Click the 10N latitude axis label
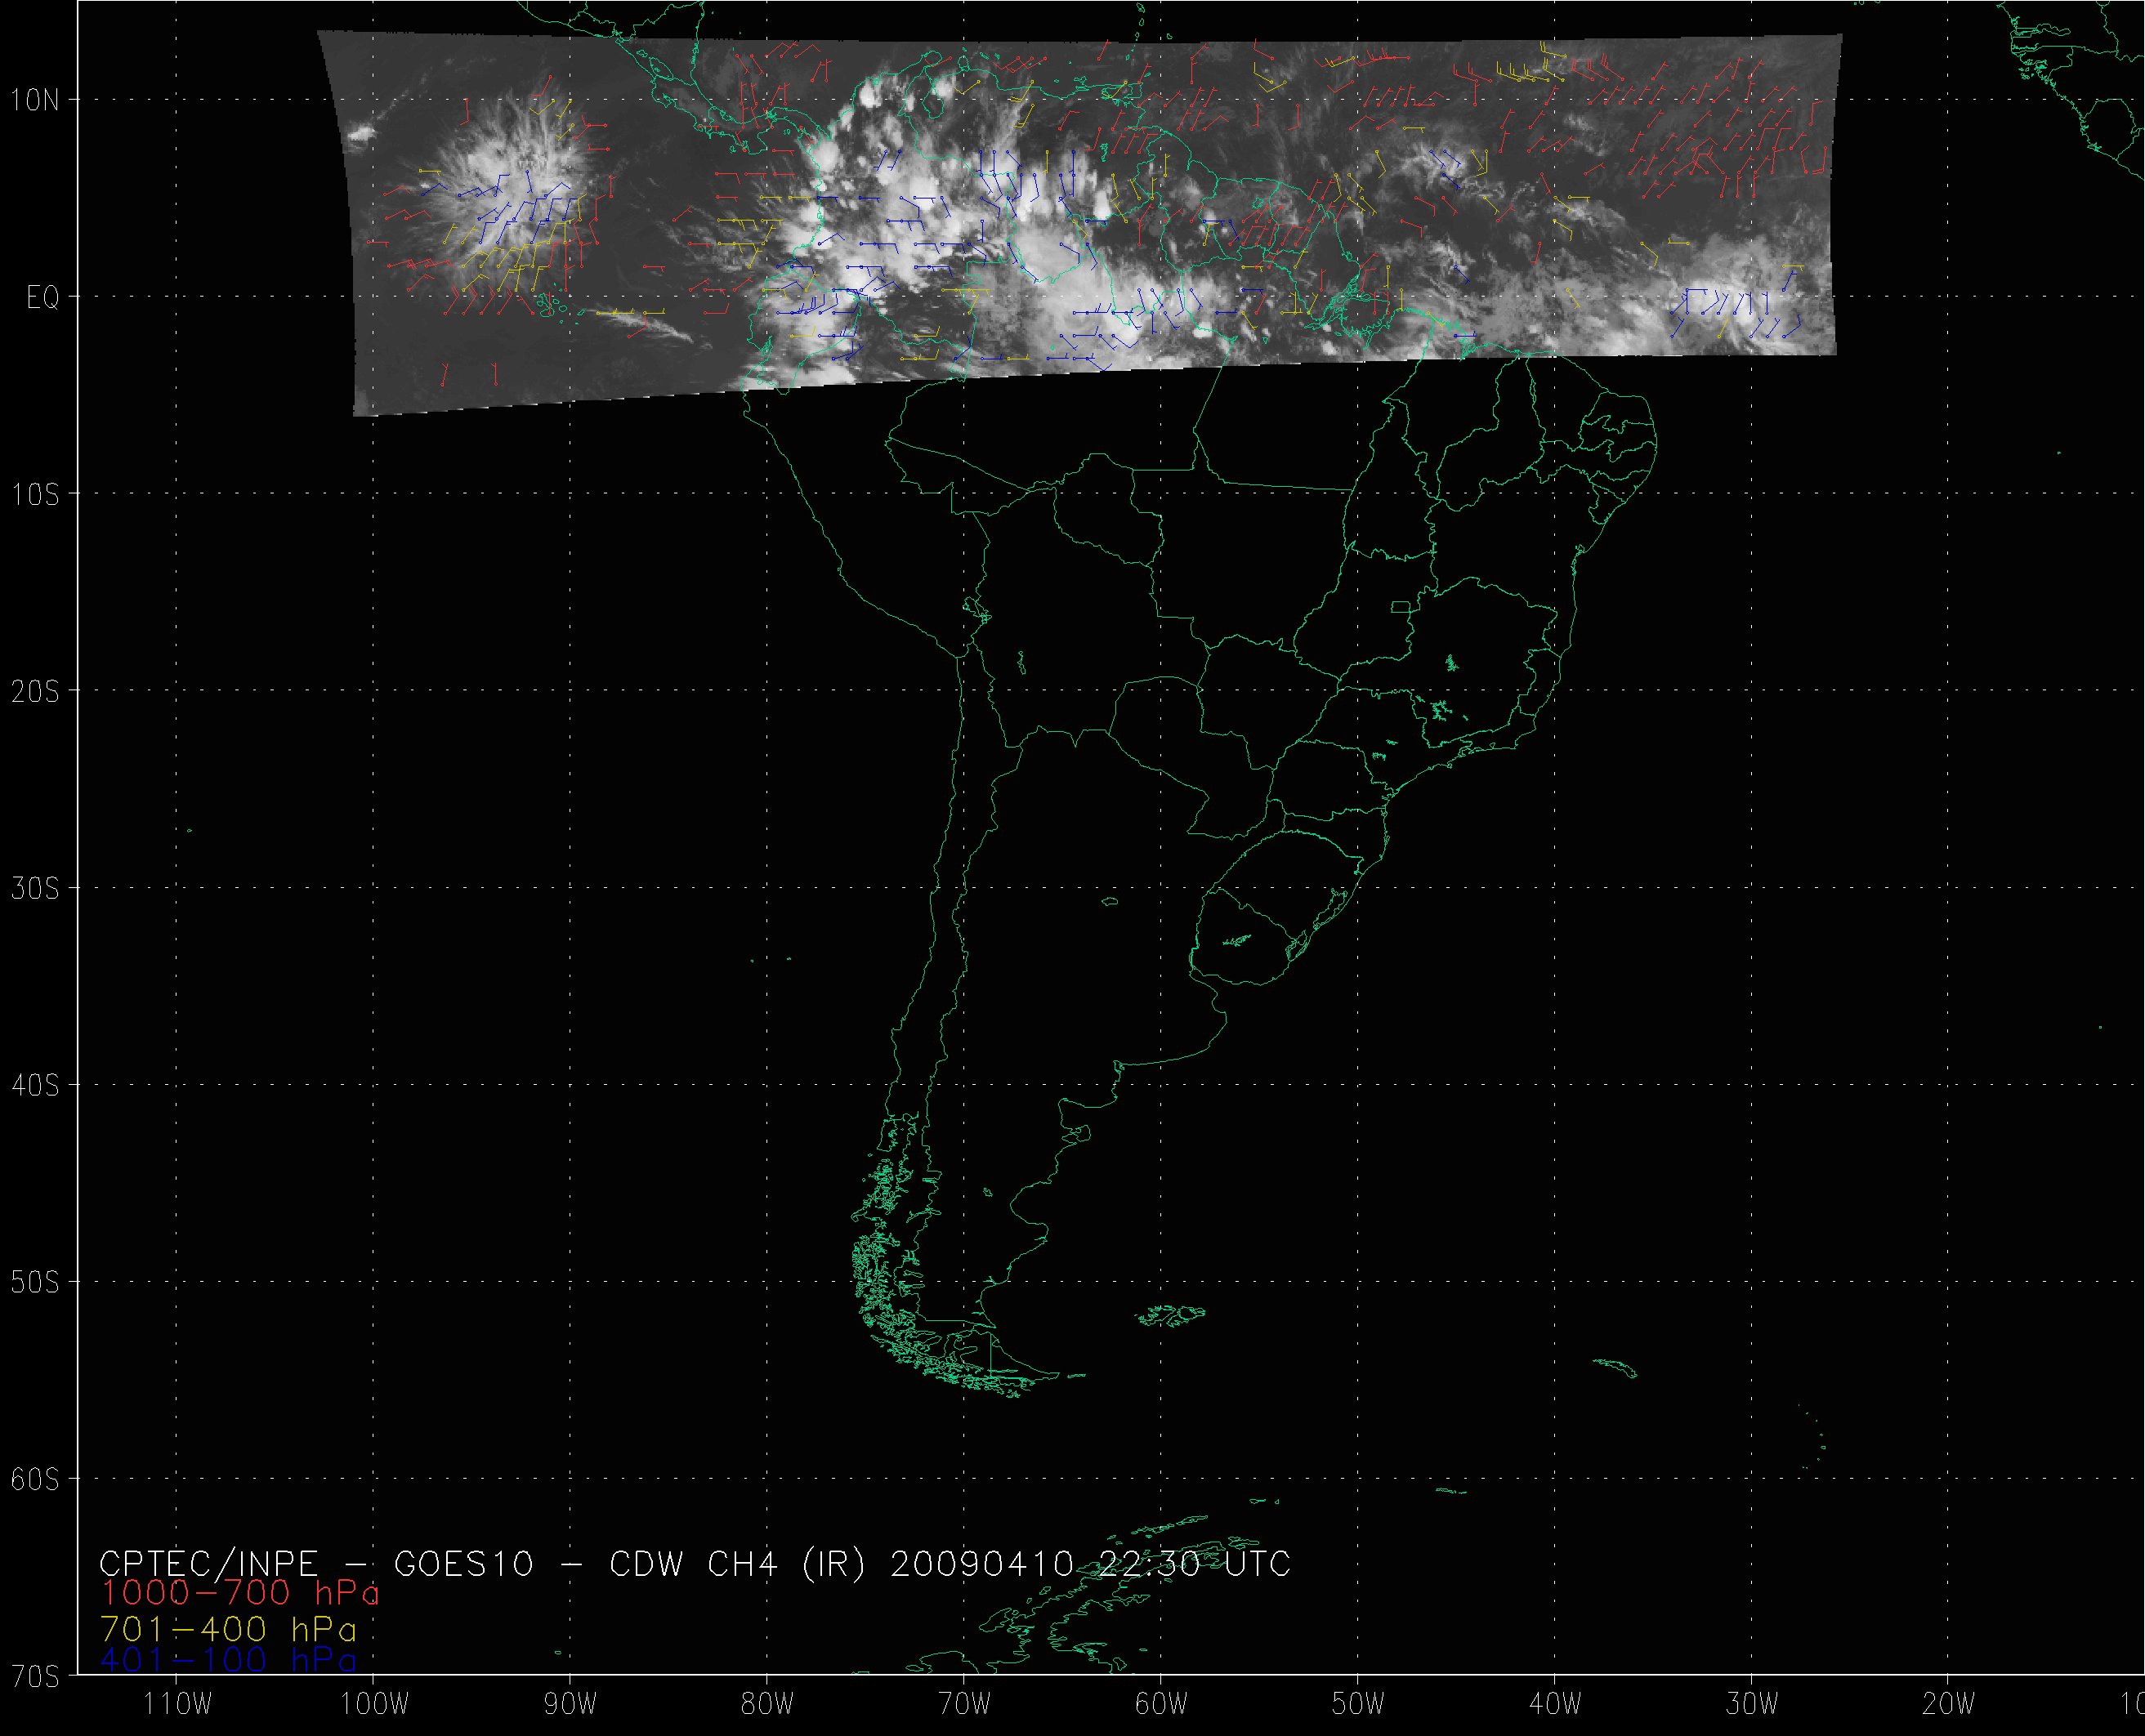The height and width of the screenshot is (1736, 2145). (35, 100)
